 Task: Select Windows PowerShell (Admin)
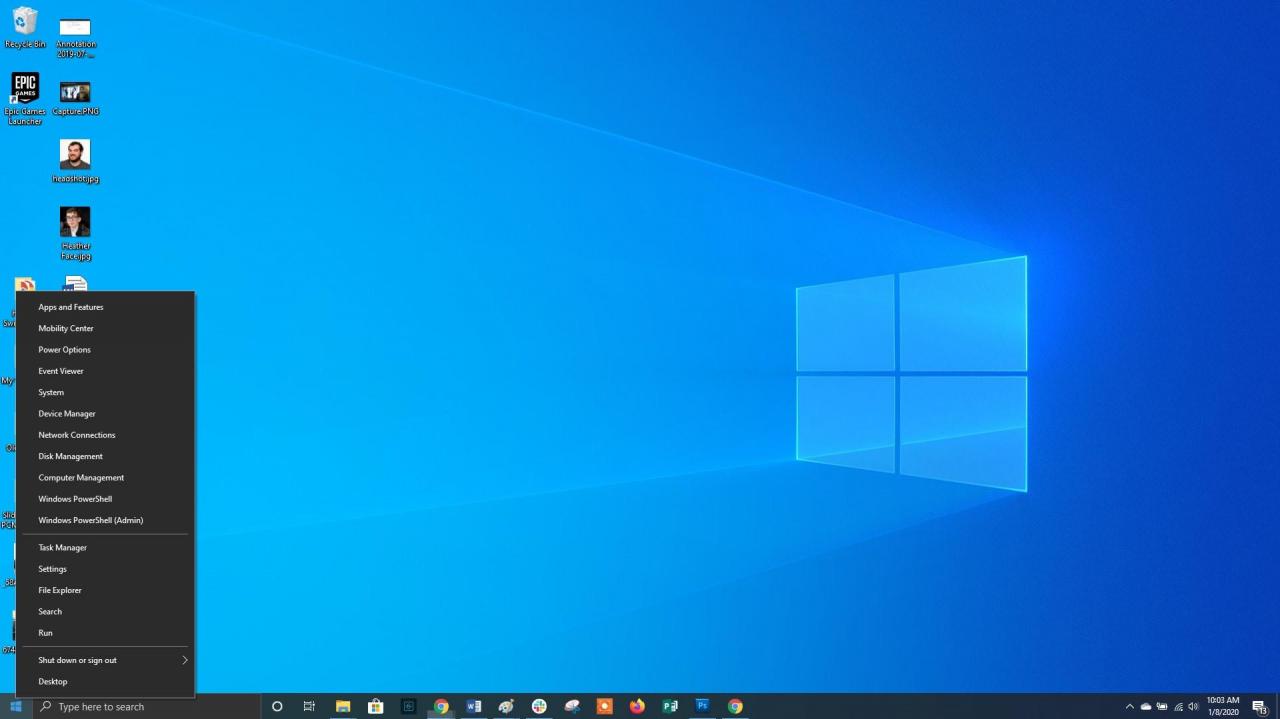[x=90, y=520]
